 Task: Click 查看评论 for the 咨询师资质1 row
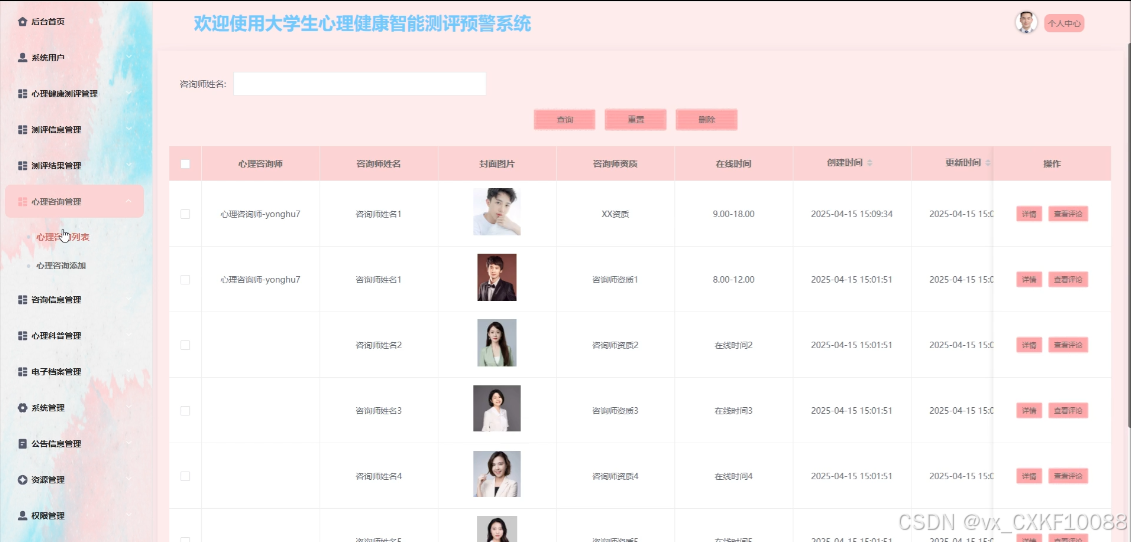tap(1068, 279)
